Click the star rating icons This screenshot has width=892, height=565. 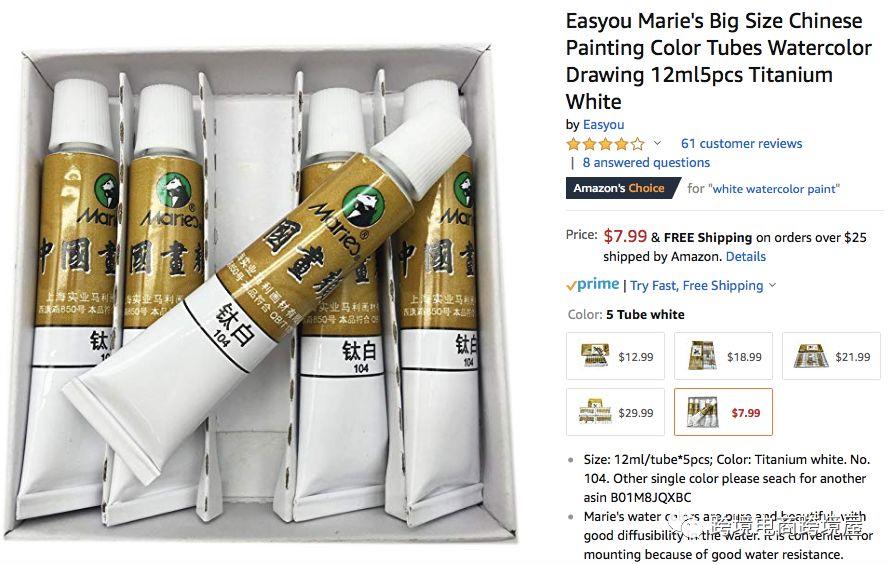[x=605, y=143]
